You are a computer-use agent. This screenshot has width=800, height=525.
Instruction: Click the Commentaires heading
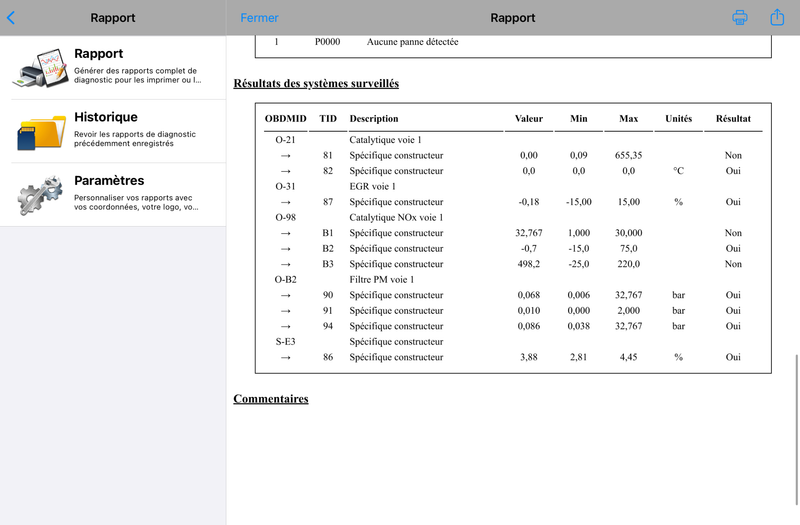pyautogui.click(x=271, y=398)
